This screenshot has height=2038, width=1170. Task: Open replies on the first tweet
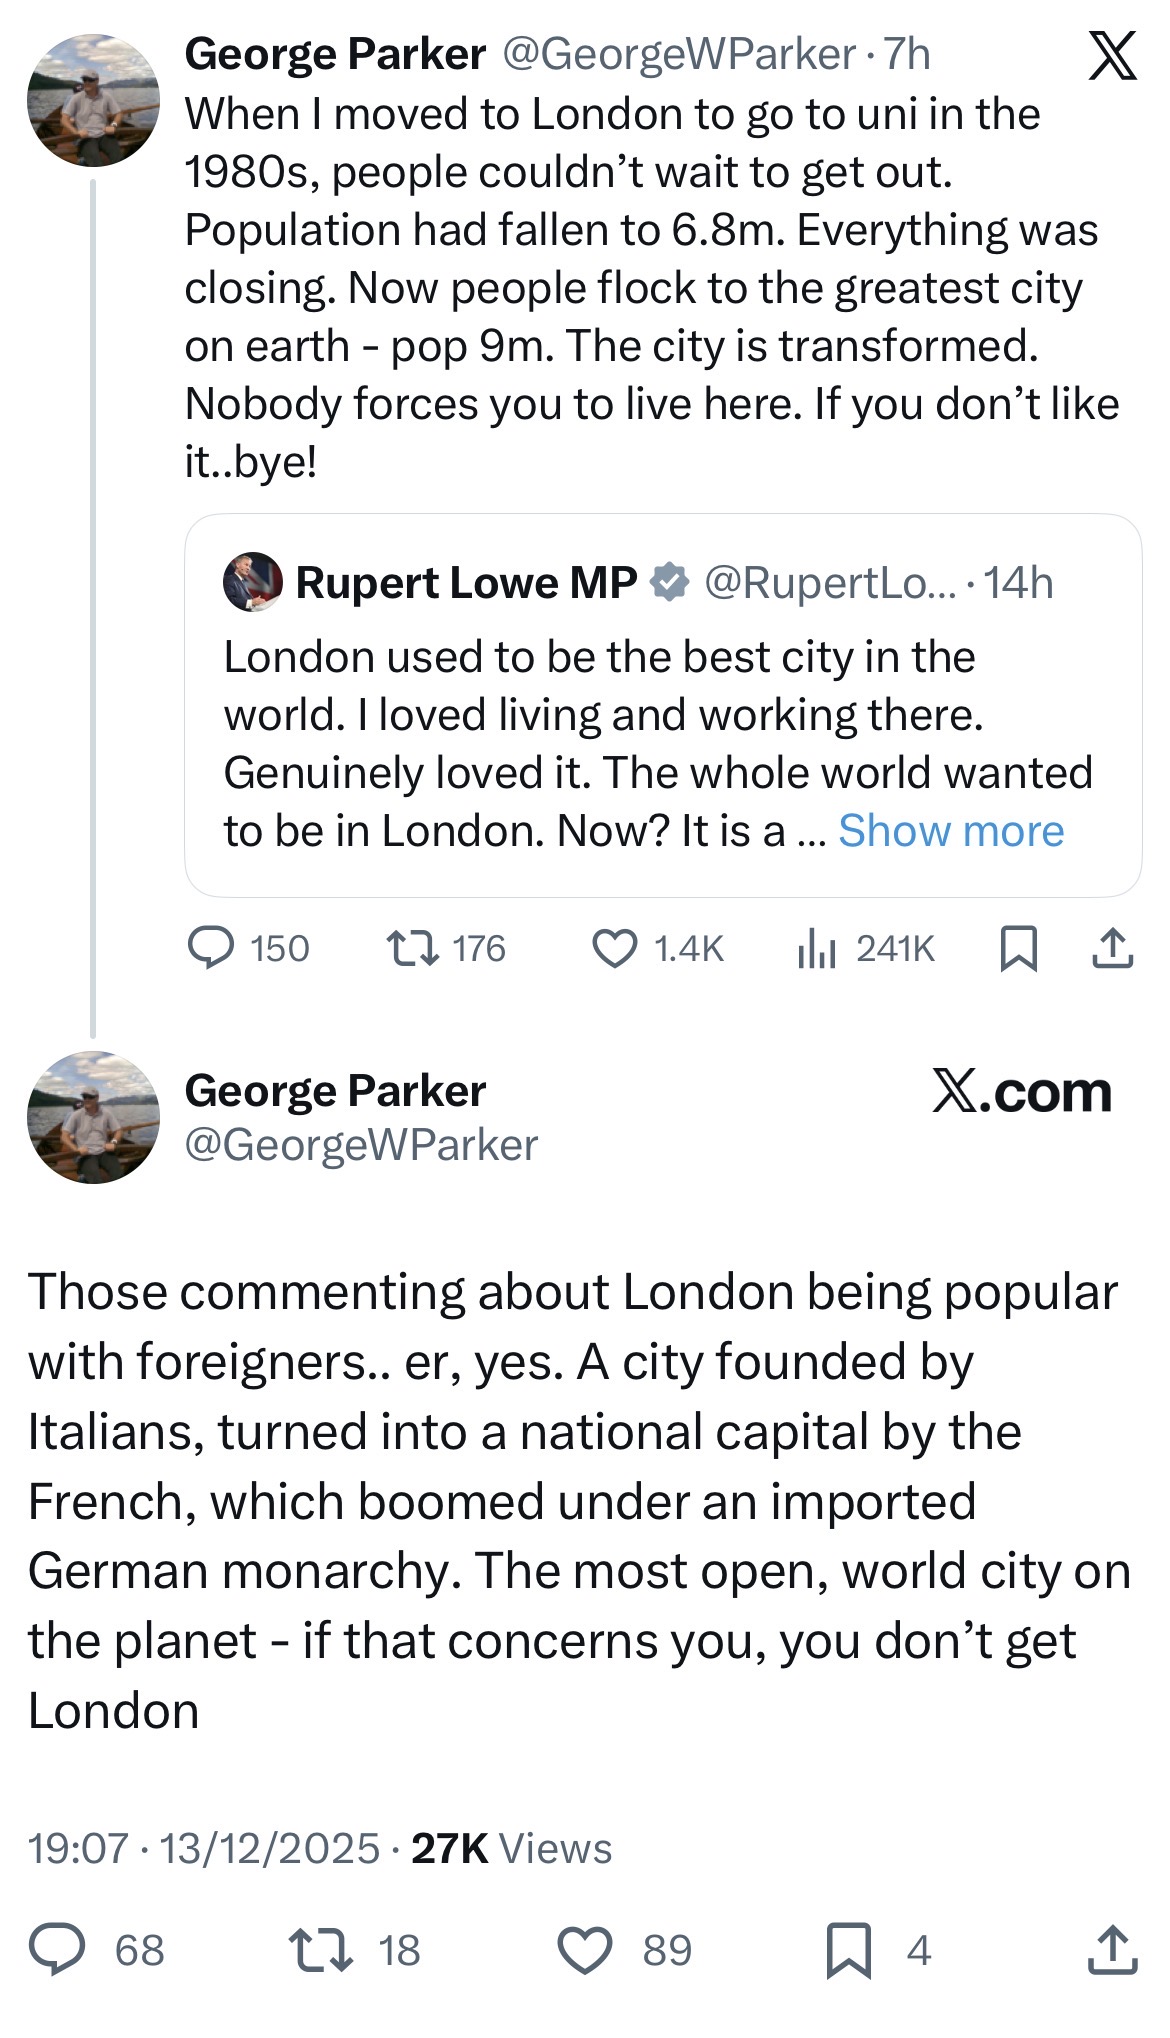click(212, 948)
